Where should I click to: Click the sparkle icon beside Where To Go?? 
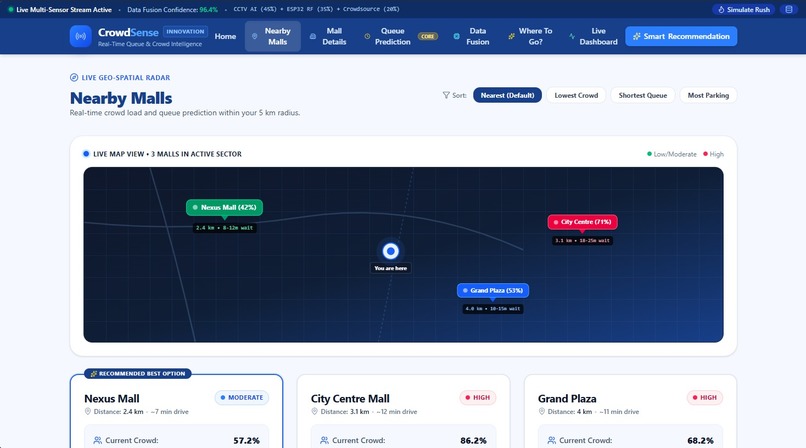pyautogui.click(x=511, y=36)
